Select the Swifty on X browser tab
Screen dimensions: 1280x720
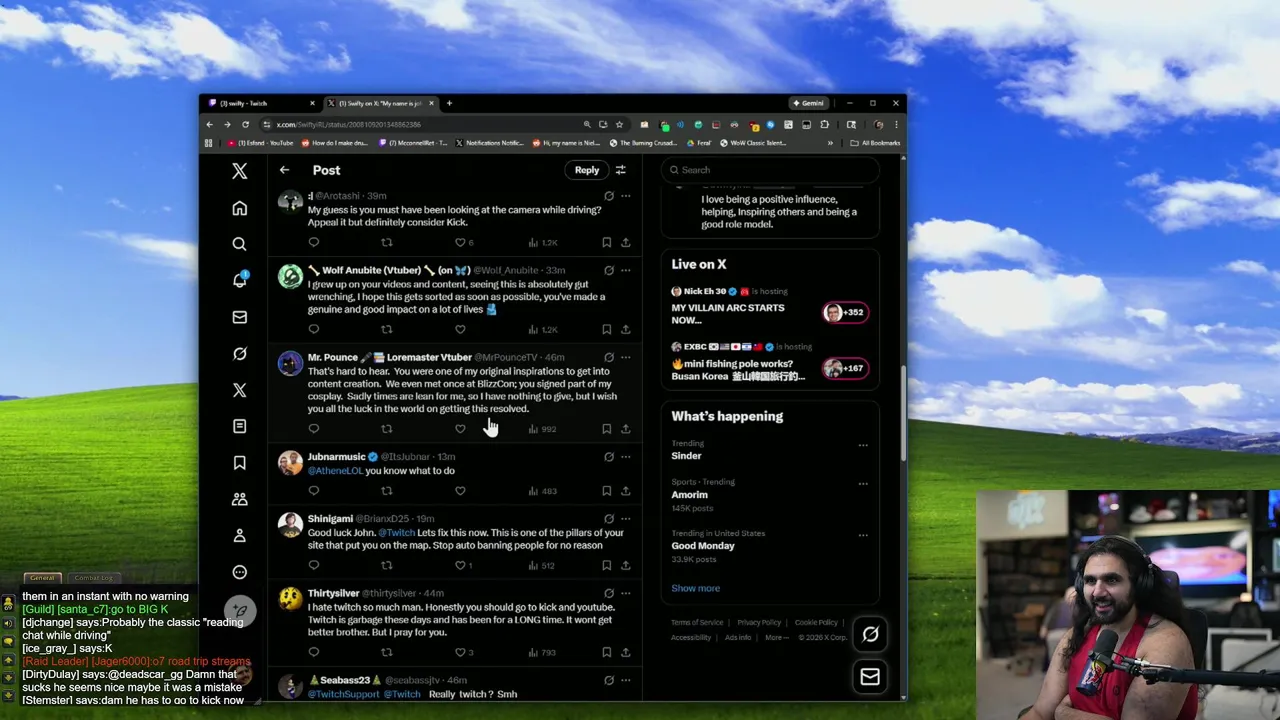tap(380, 103)
